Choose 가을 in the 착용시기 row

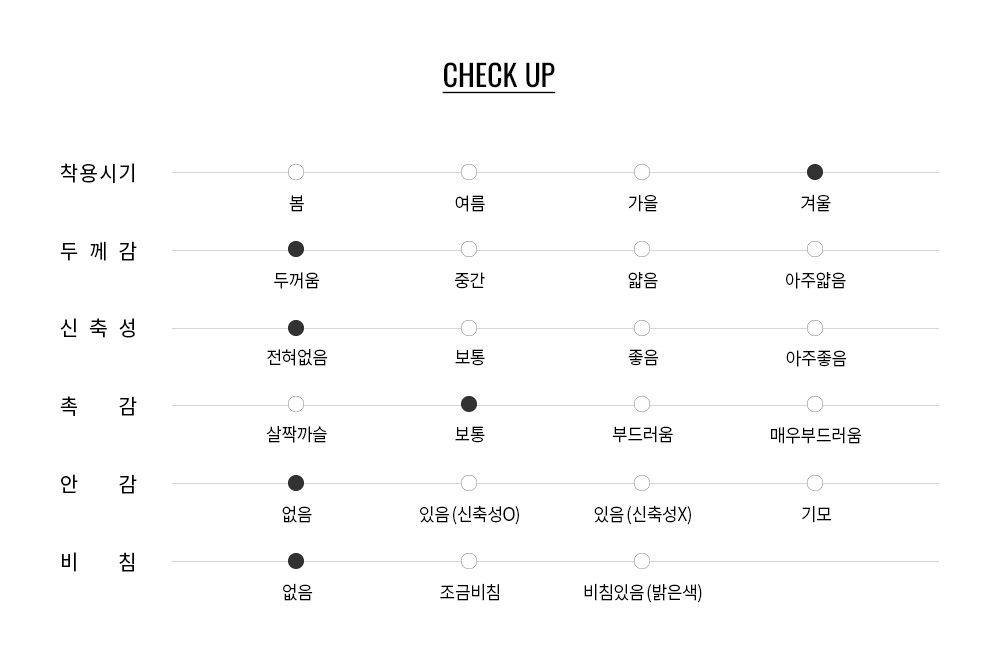click(642, 172)
